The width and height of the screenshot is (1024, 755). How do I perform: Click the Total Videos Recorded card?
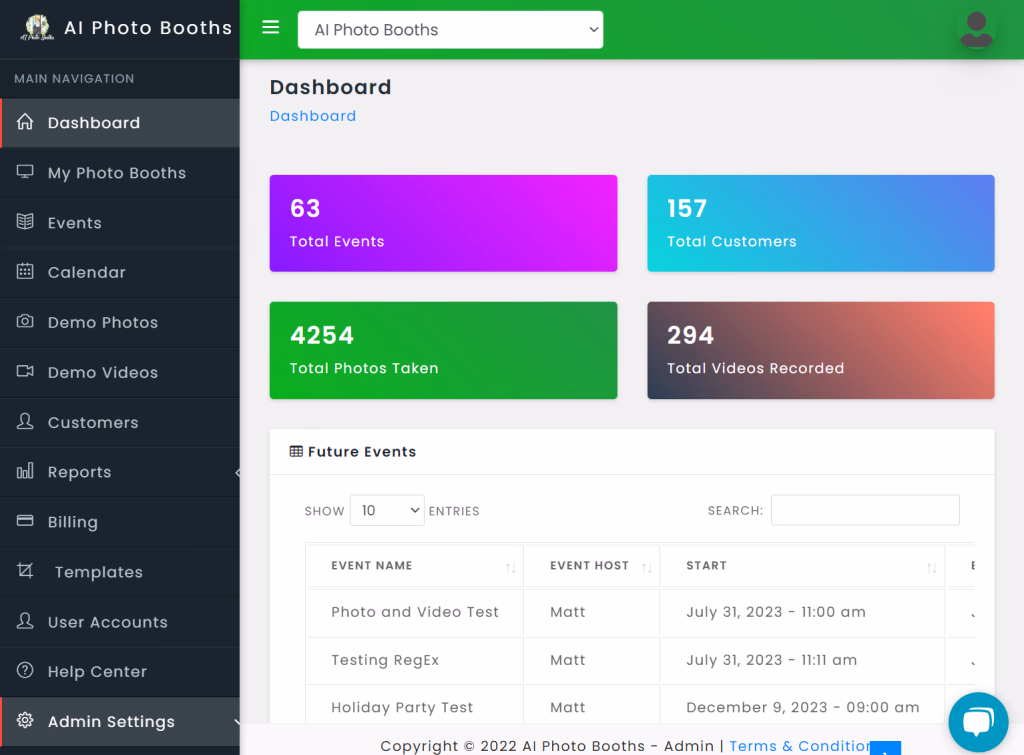click(821, 350)
